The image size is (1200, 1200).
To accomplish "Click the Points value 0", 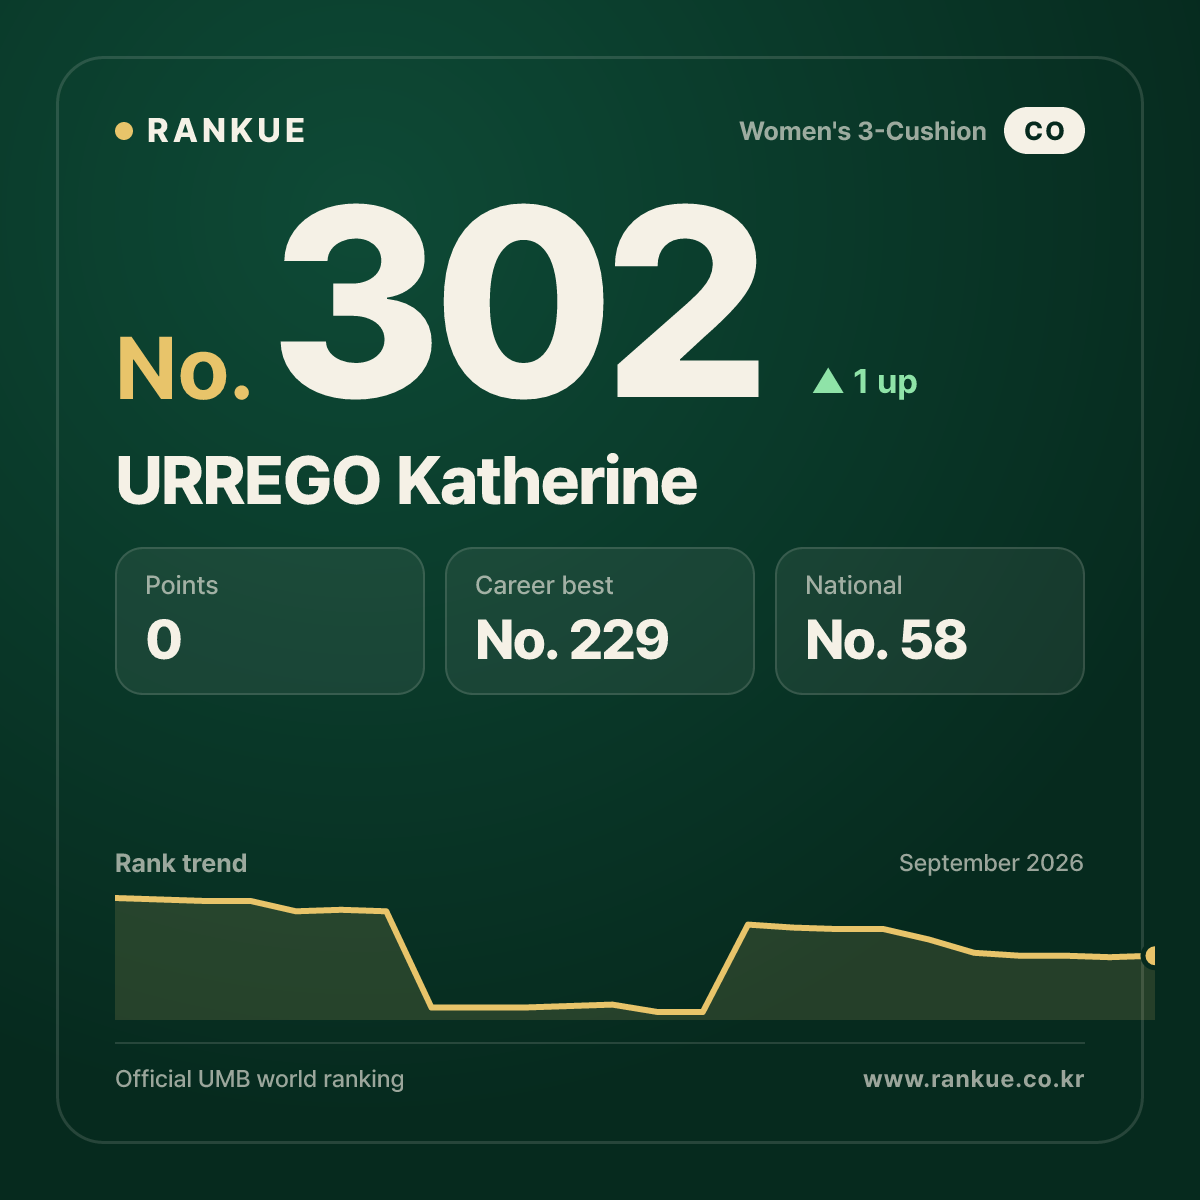I will point(164,640).
